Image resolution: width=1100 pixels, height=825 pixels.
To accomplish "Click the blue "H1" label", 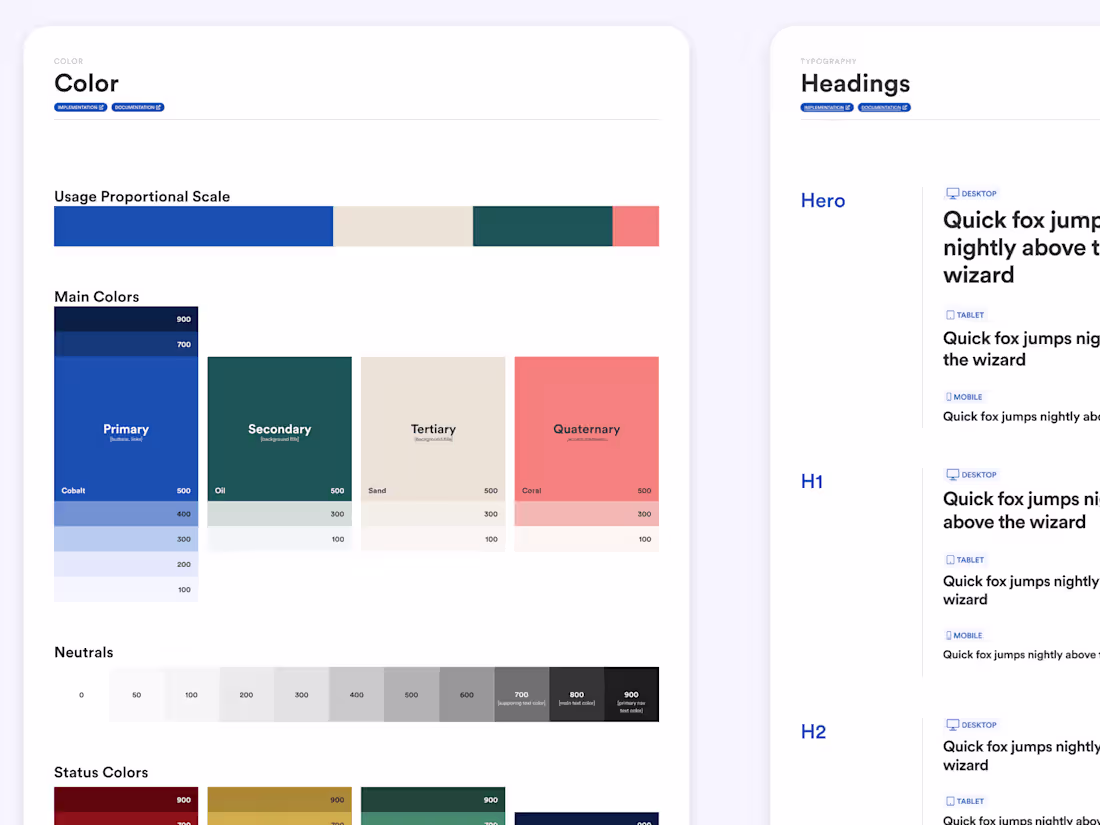I will pyautogui.click(x=812, y=481).
